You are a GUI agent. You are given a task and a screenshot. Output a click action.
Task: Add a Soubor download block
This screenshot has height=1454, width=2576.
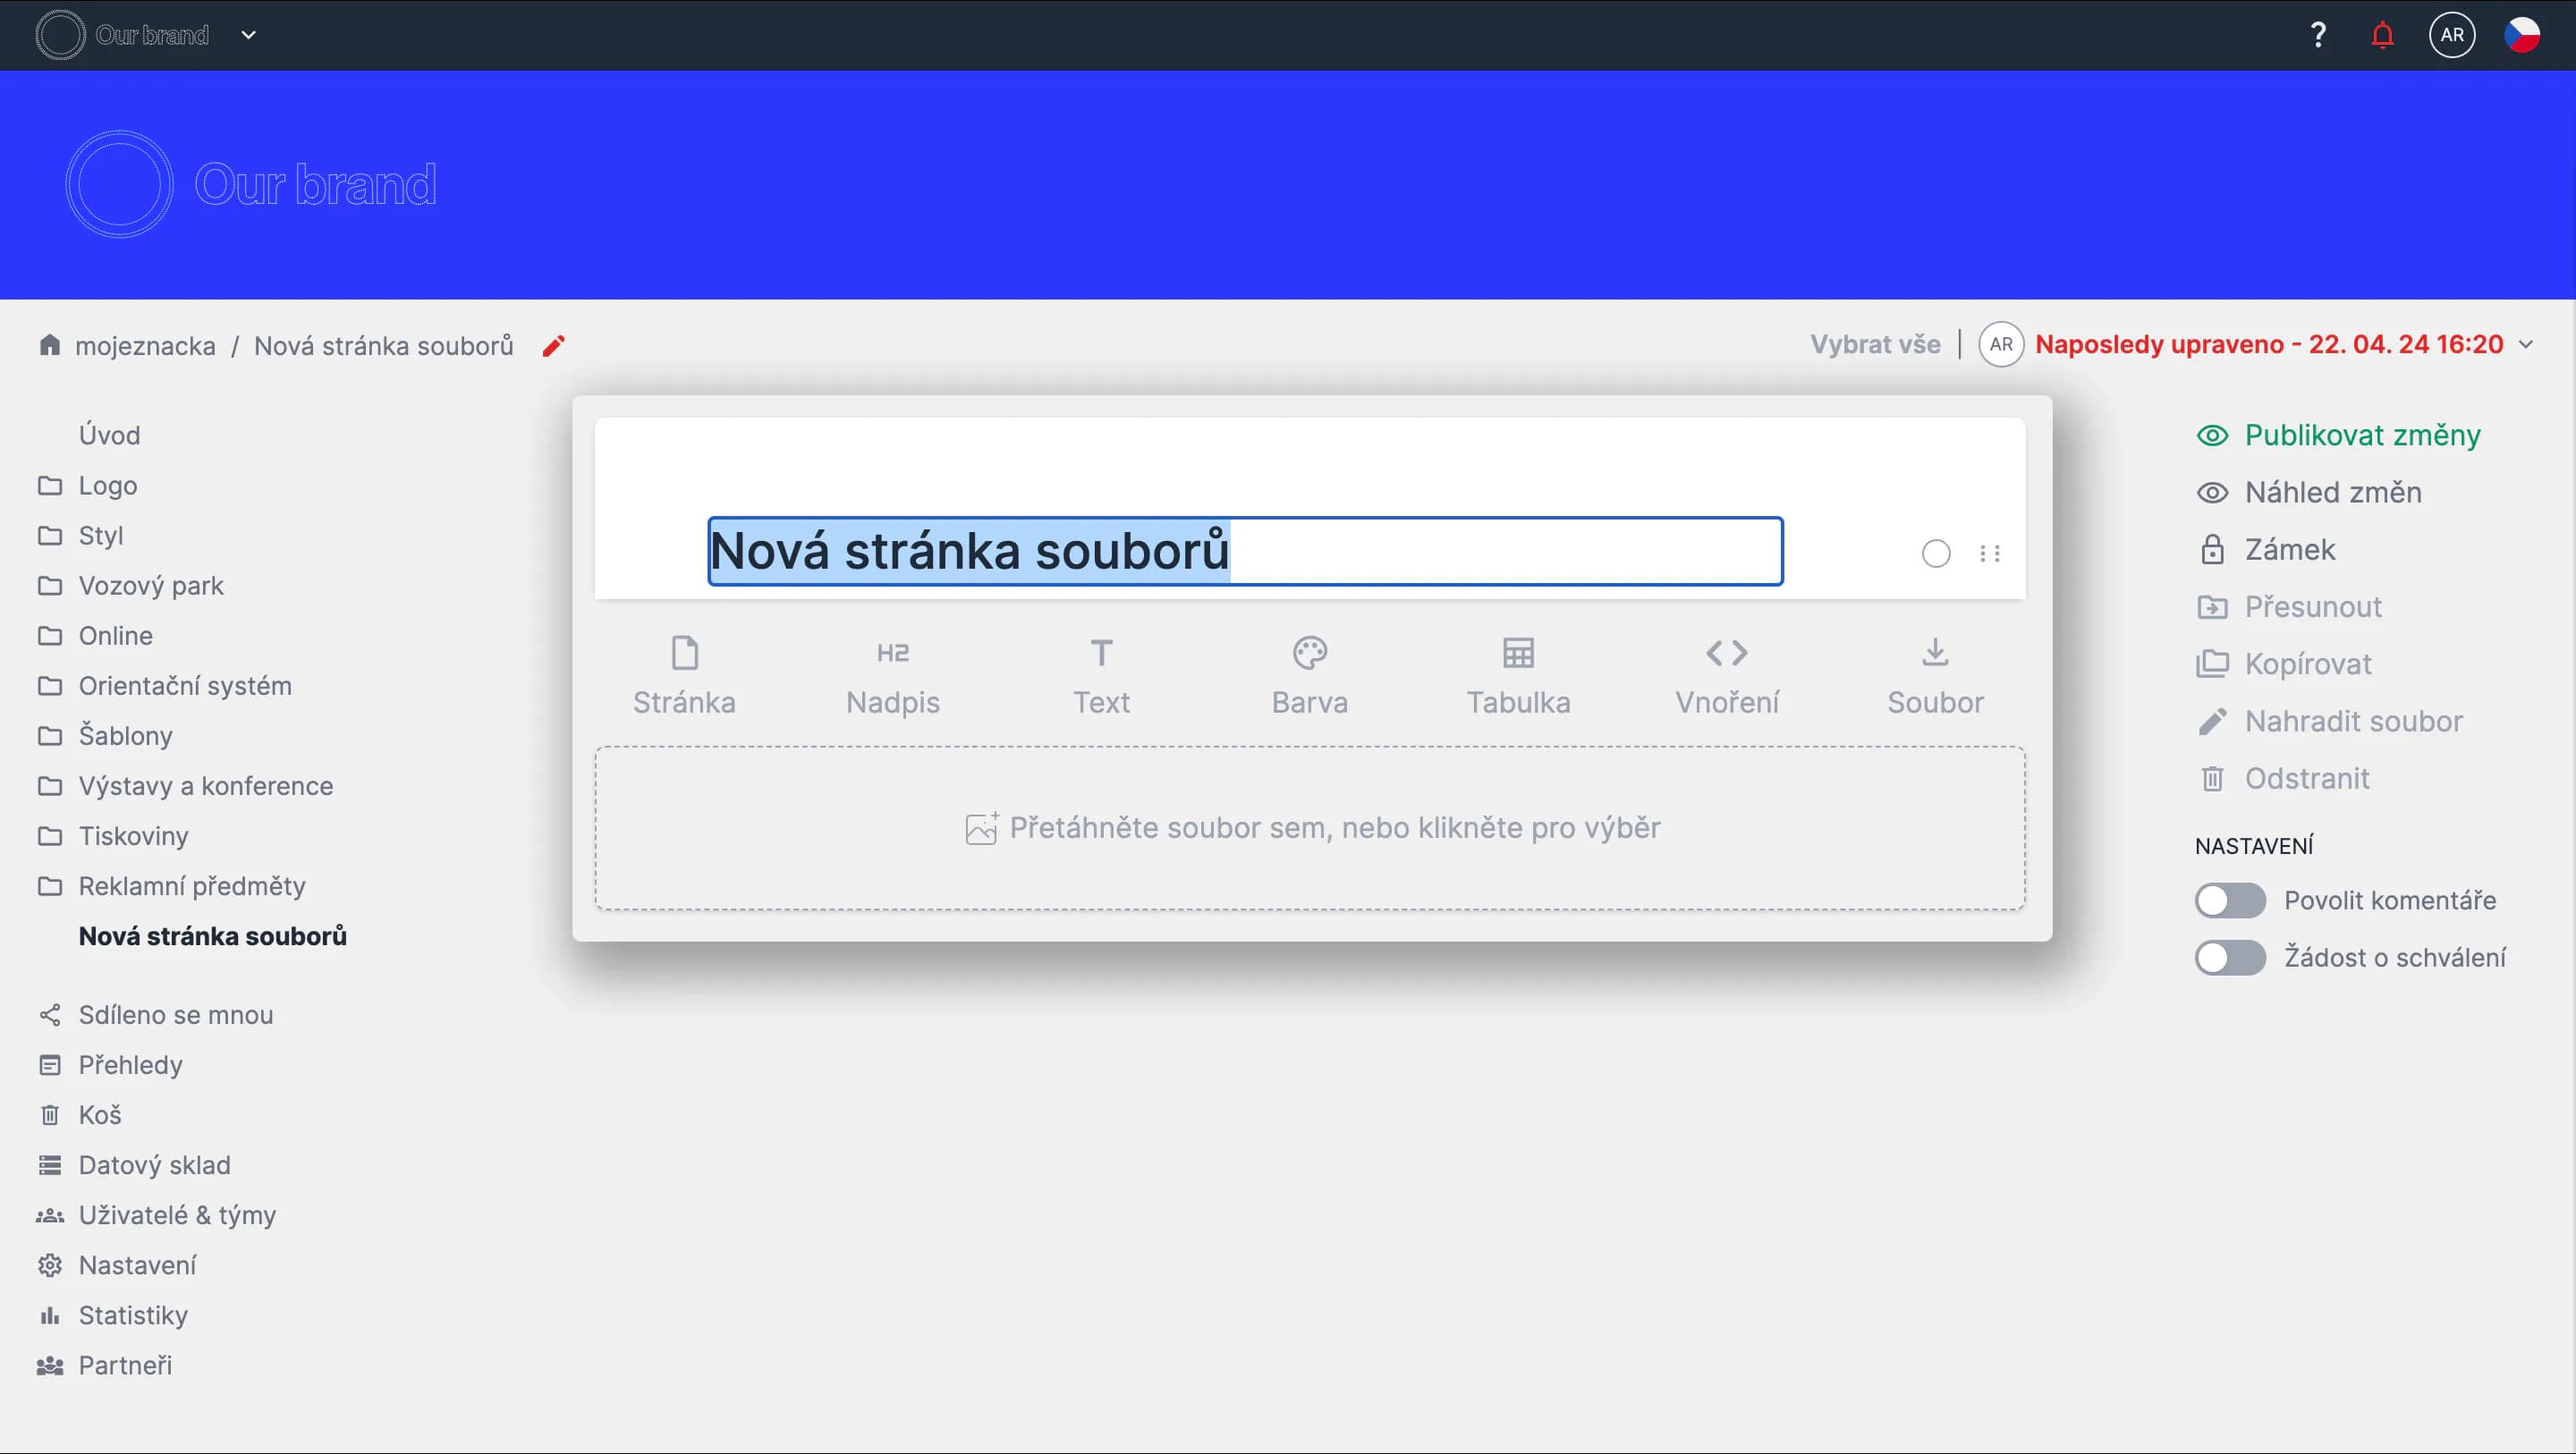1934,676
